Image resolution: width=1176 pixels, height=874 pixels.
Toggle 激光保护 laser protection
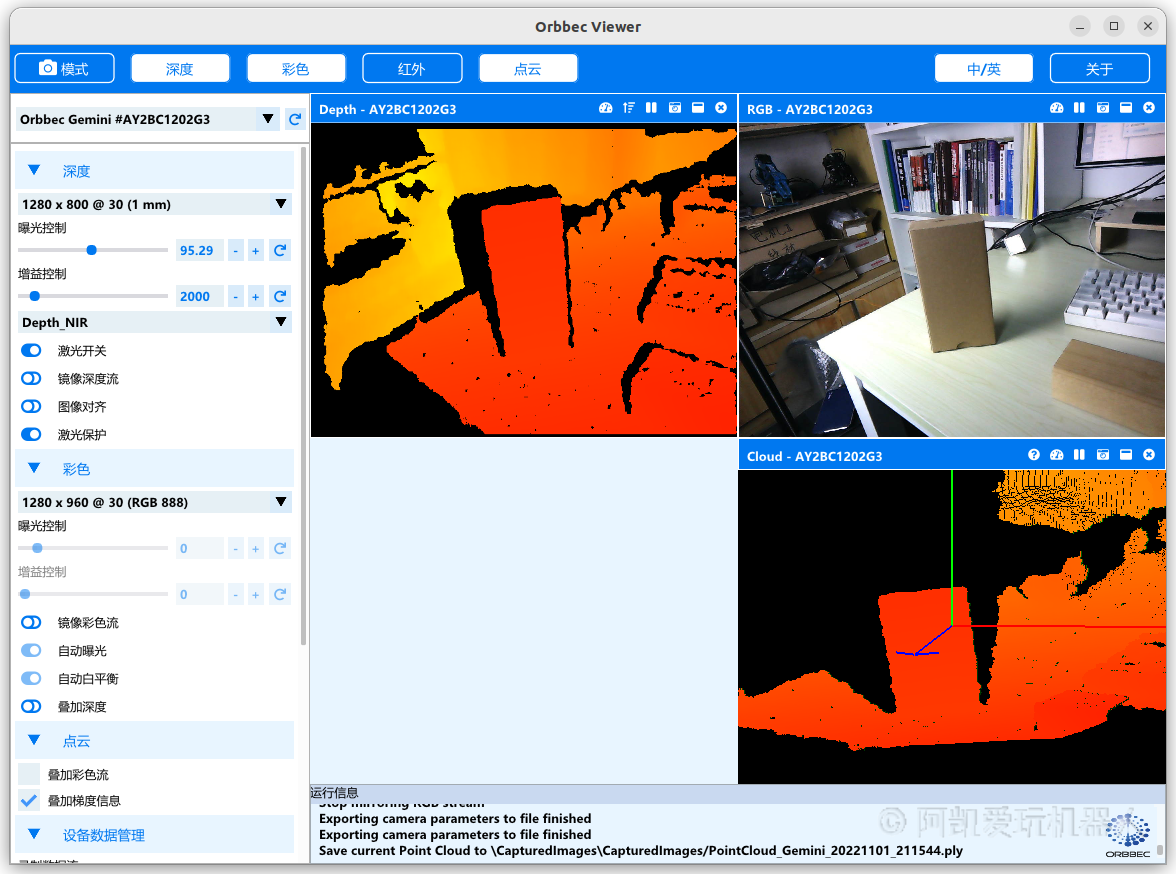click(32, 434)
